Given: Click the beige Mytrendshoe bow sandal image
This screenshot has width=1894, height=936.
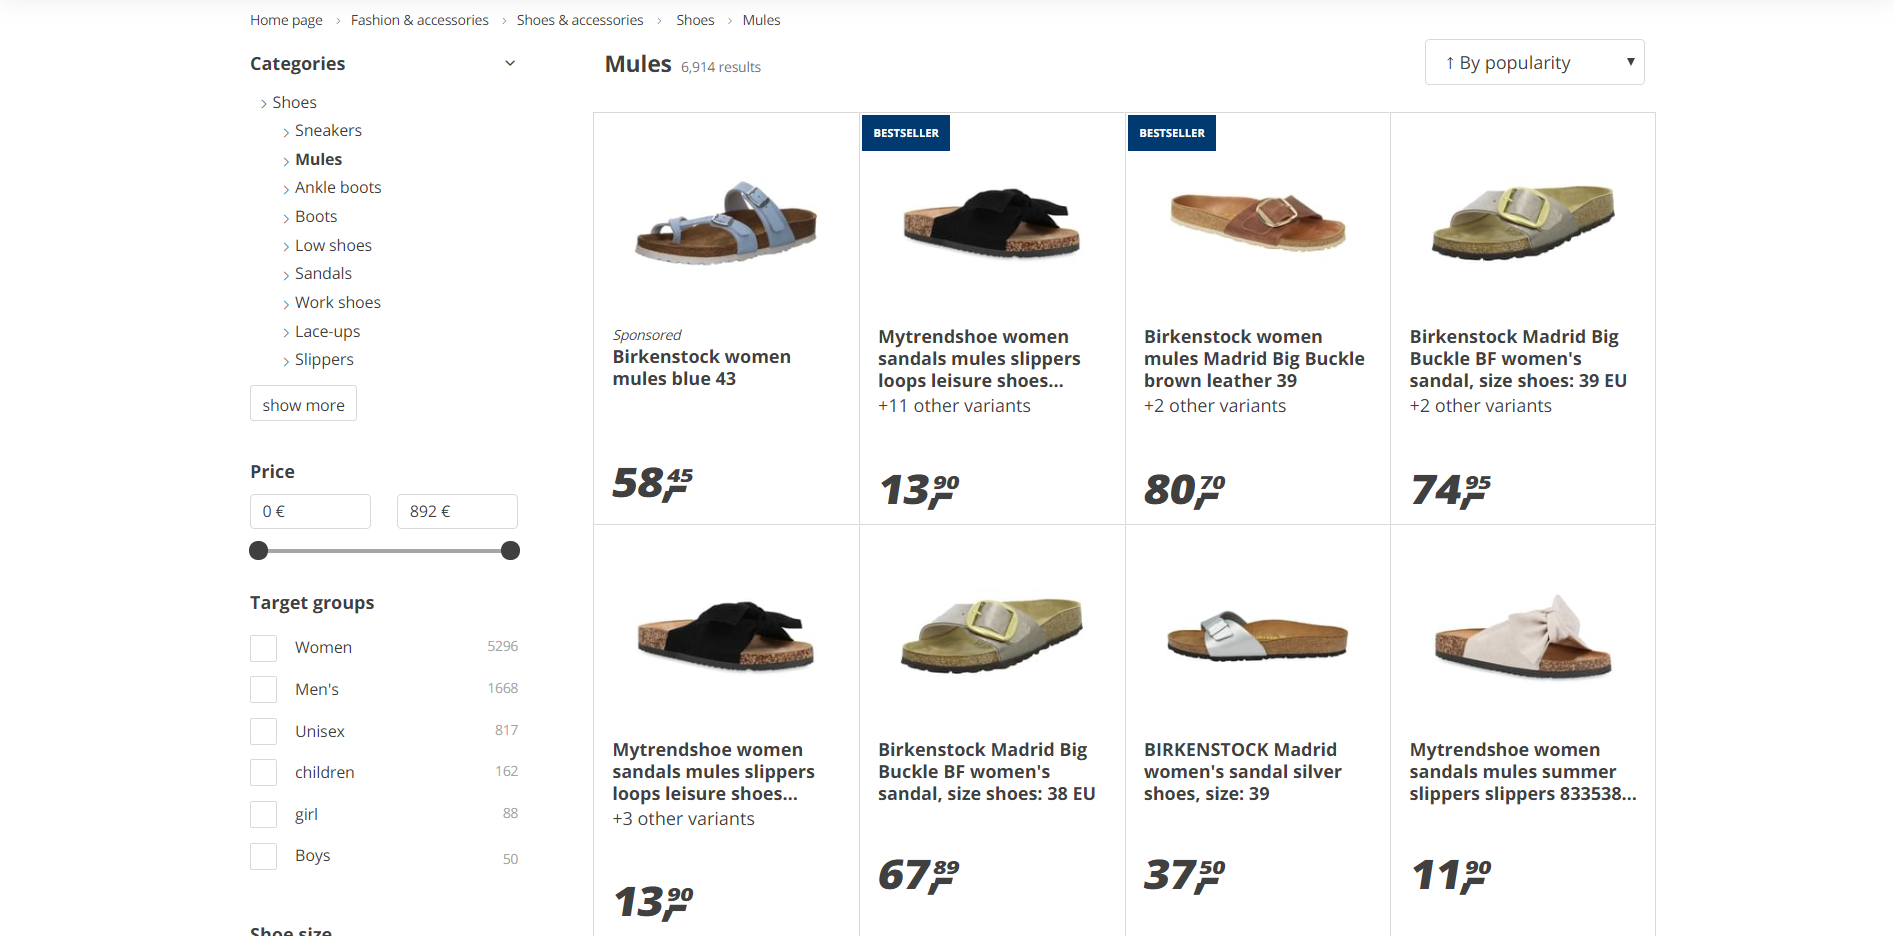Looking at the screenshot, I should pos(1523,636).
